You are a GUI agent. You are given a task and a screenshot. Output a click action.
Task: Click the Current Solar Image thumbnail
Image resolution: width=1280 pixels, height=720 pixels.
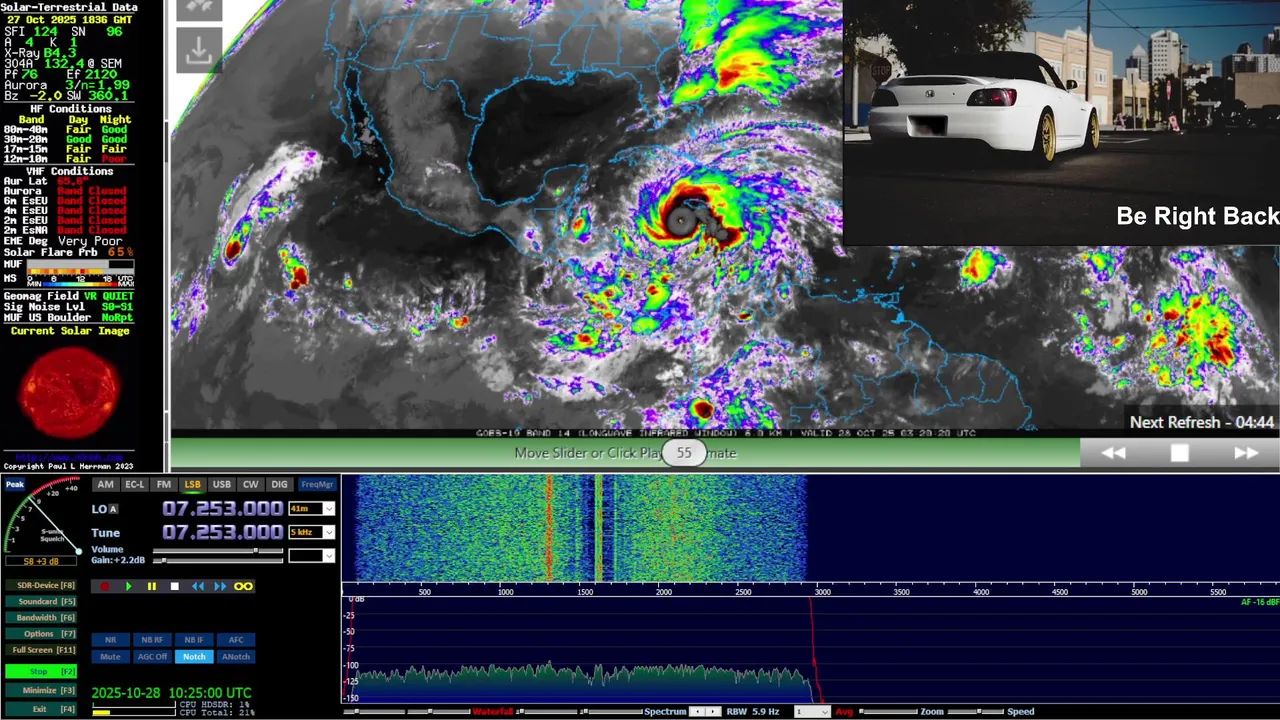click(x=68, y=392)
